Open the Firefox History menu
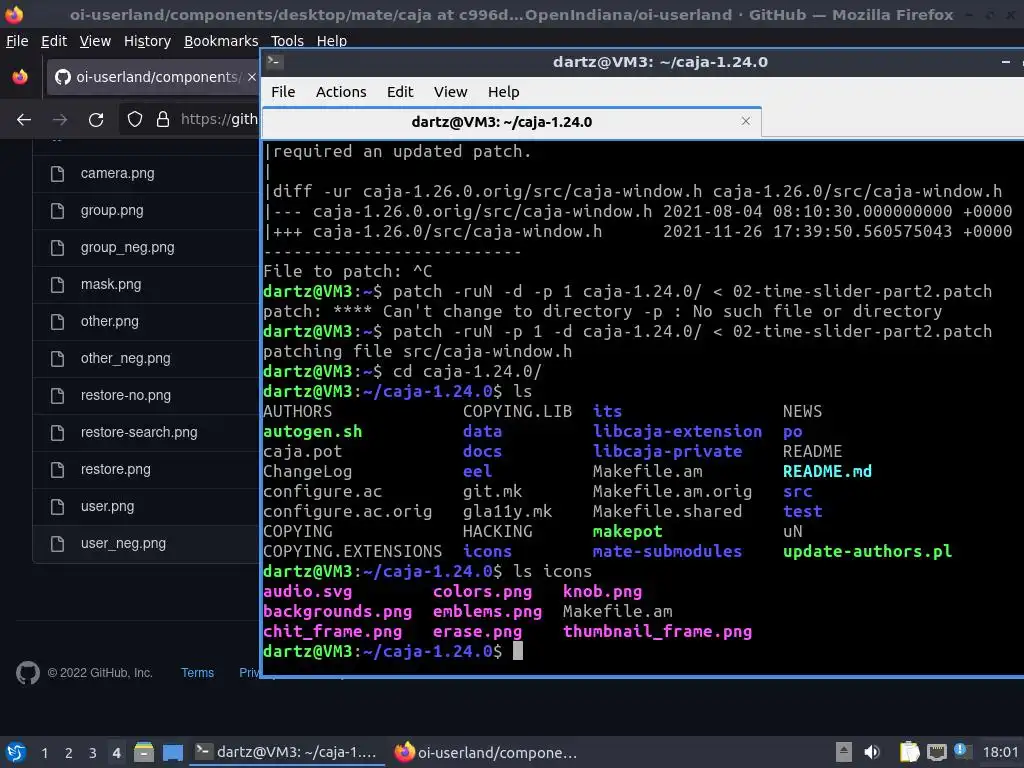Screen dimensions: 1024x768 pyautogui.click(x=147, y=41)
